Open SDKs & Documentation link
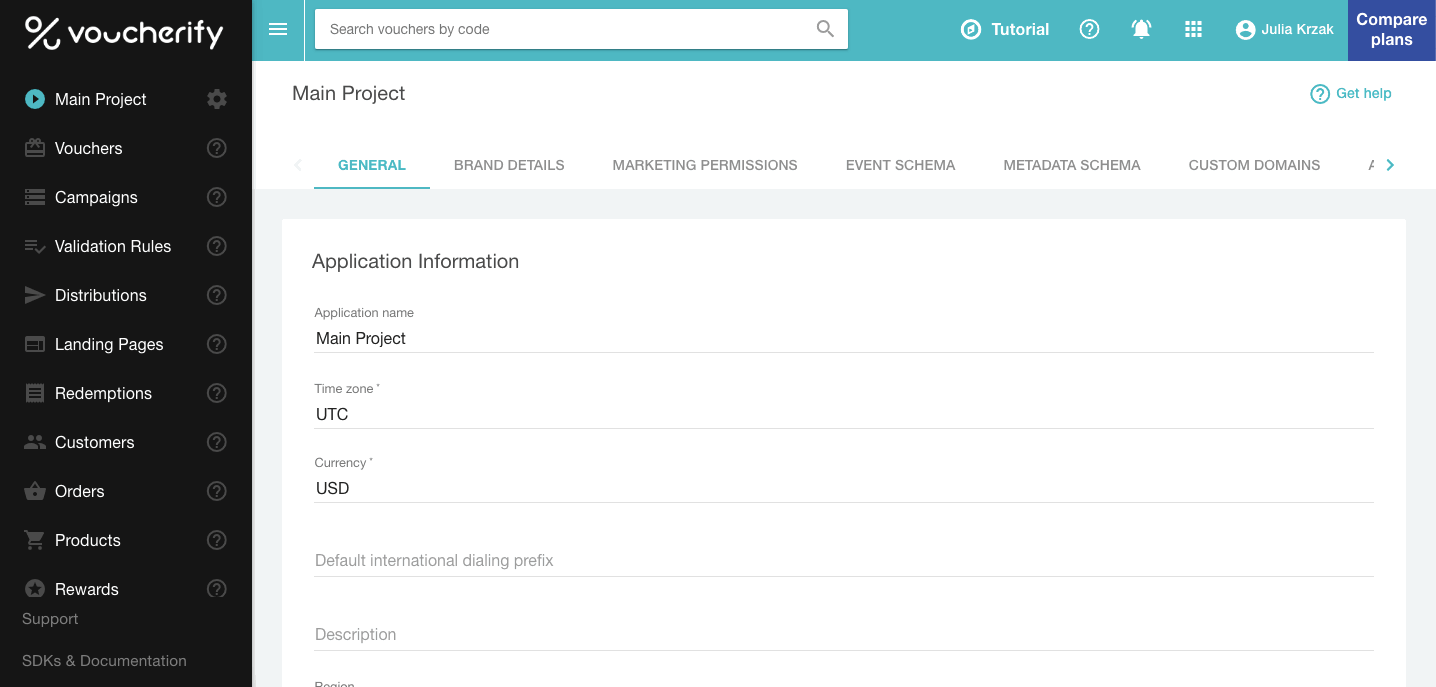Image resolution: width=1436 pixels, height=687 pixels. point(104,661)
